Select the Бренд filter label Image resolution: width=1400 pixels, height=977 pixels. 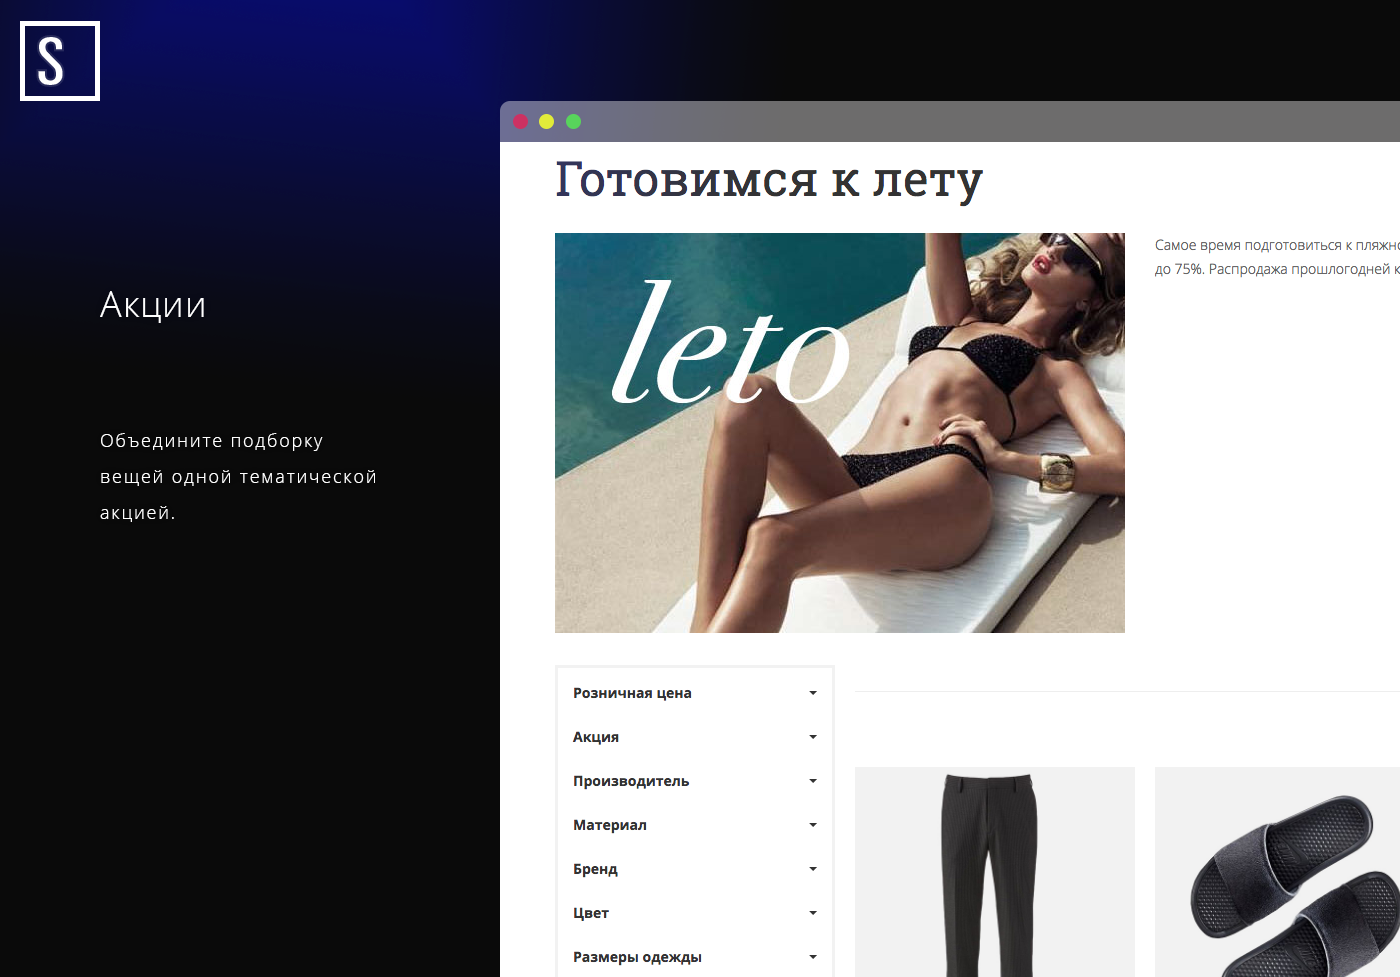[595, 869]
